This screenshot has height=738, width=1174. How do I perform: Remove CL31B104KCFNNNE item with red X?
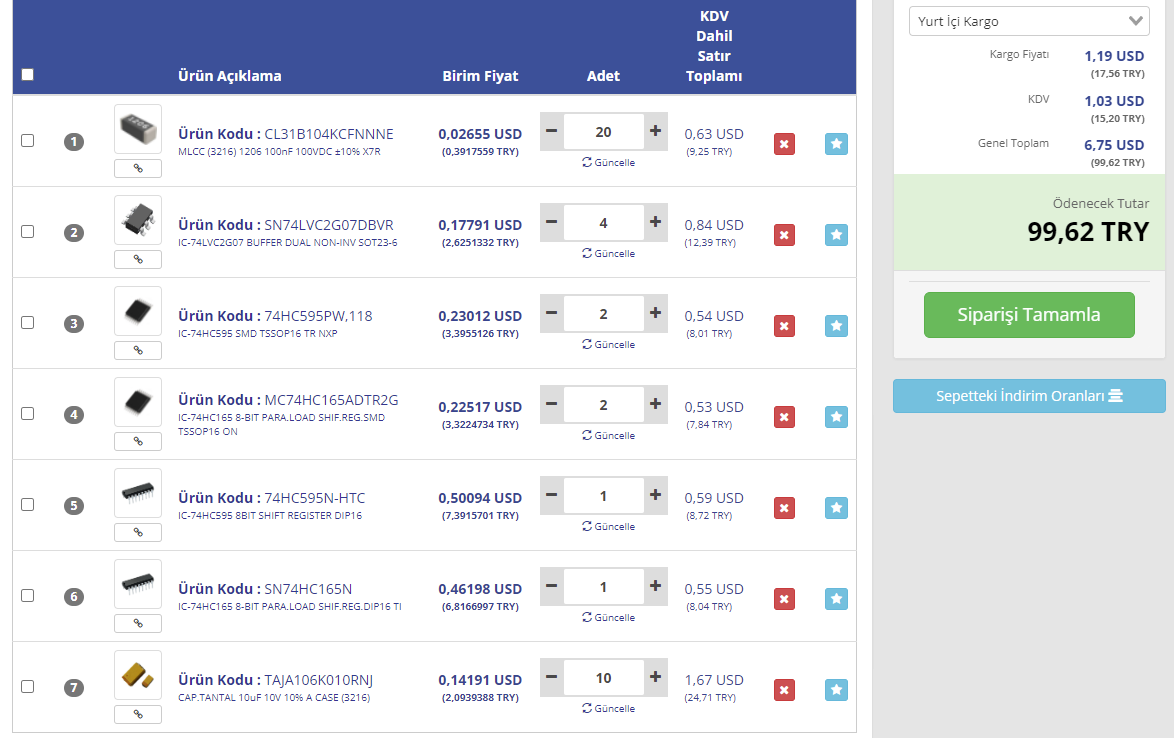(x=784, y=144)
